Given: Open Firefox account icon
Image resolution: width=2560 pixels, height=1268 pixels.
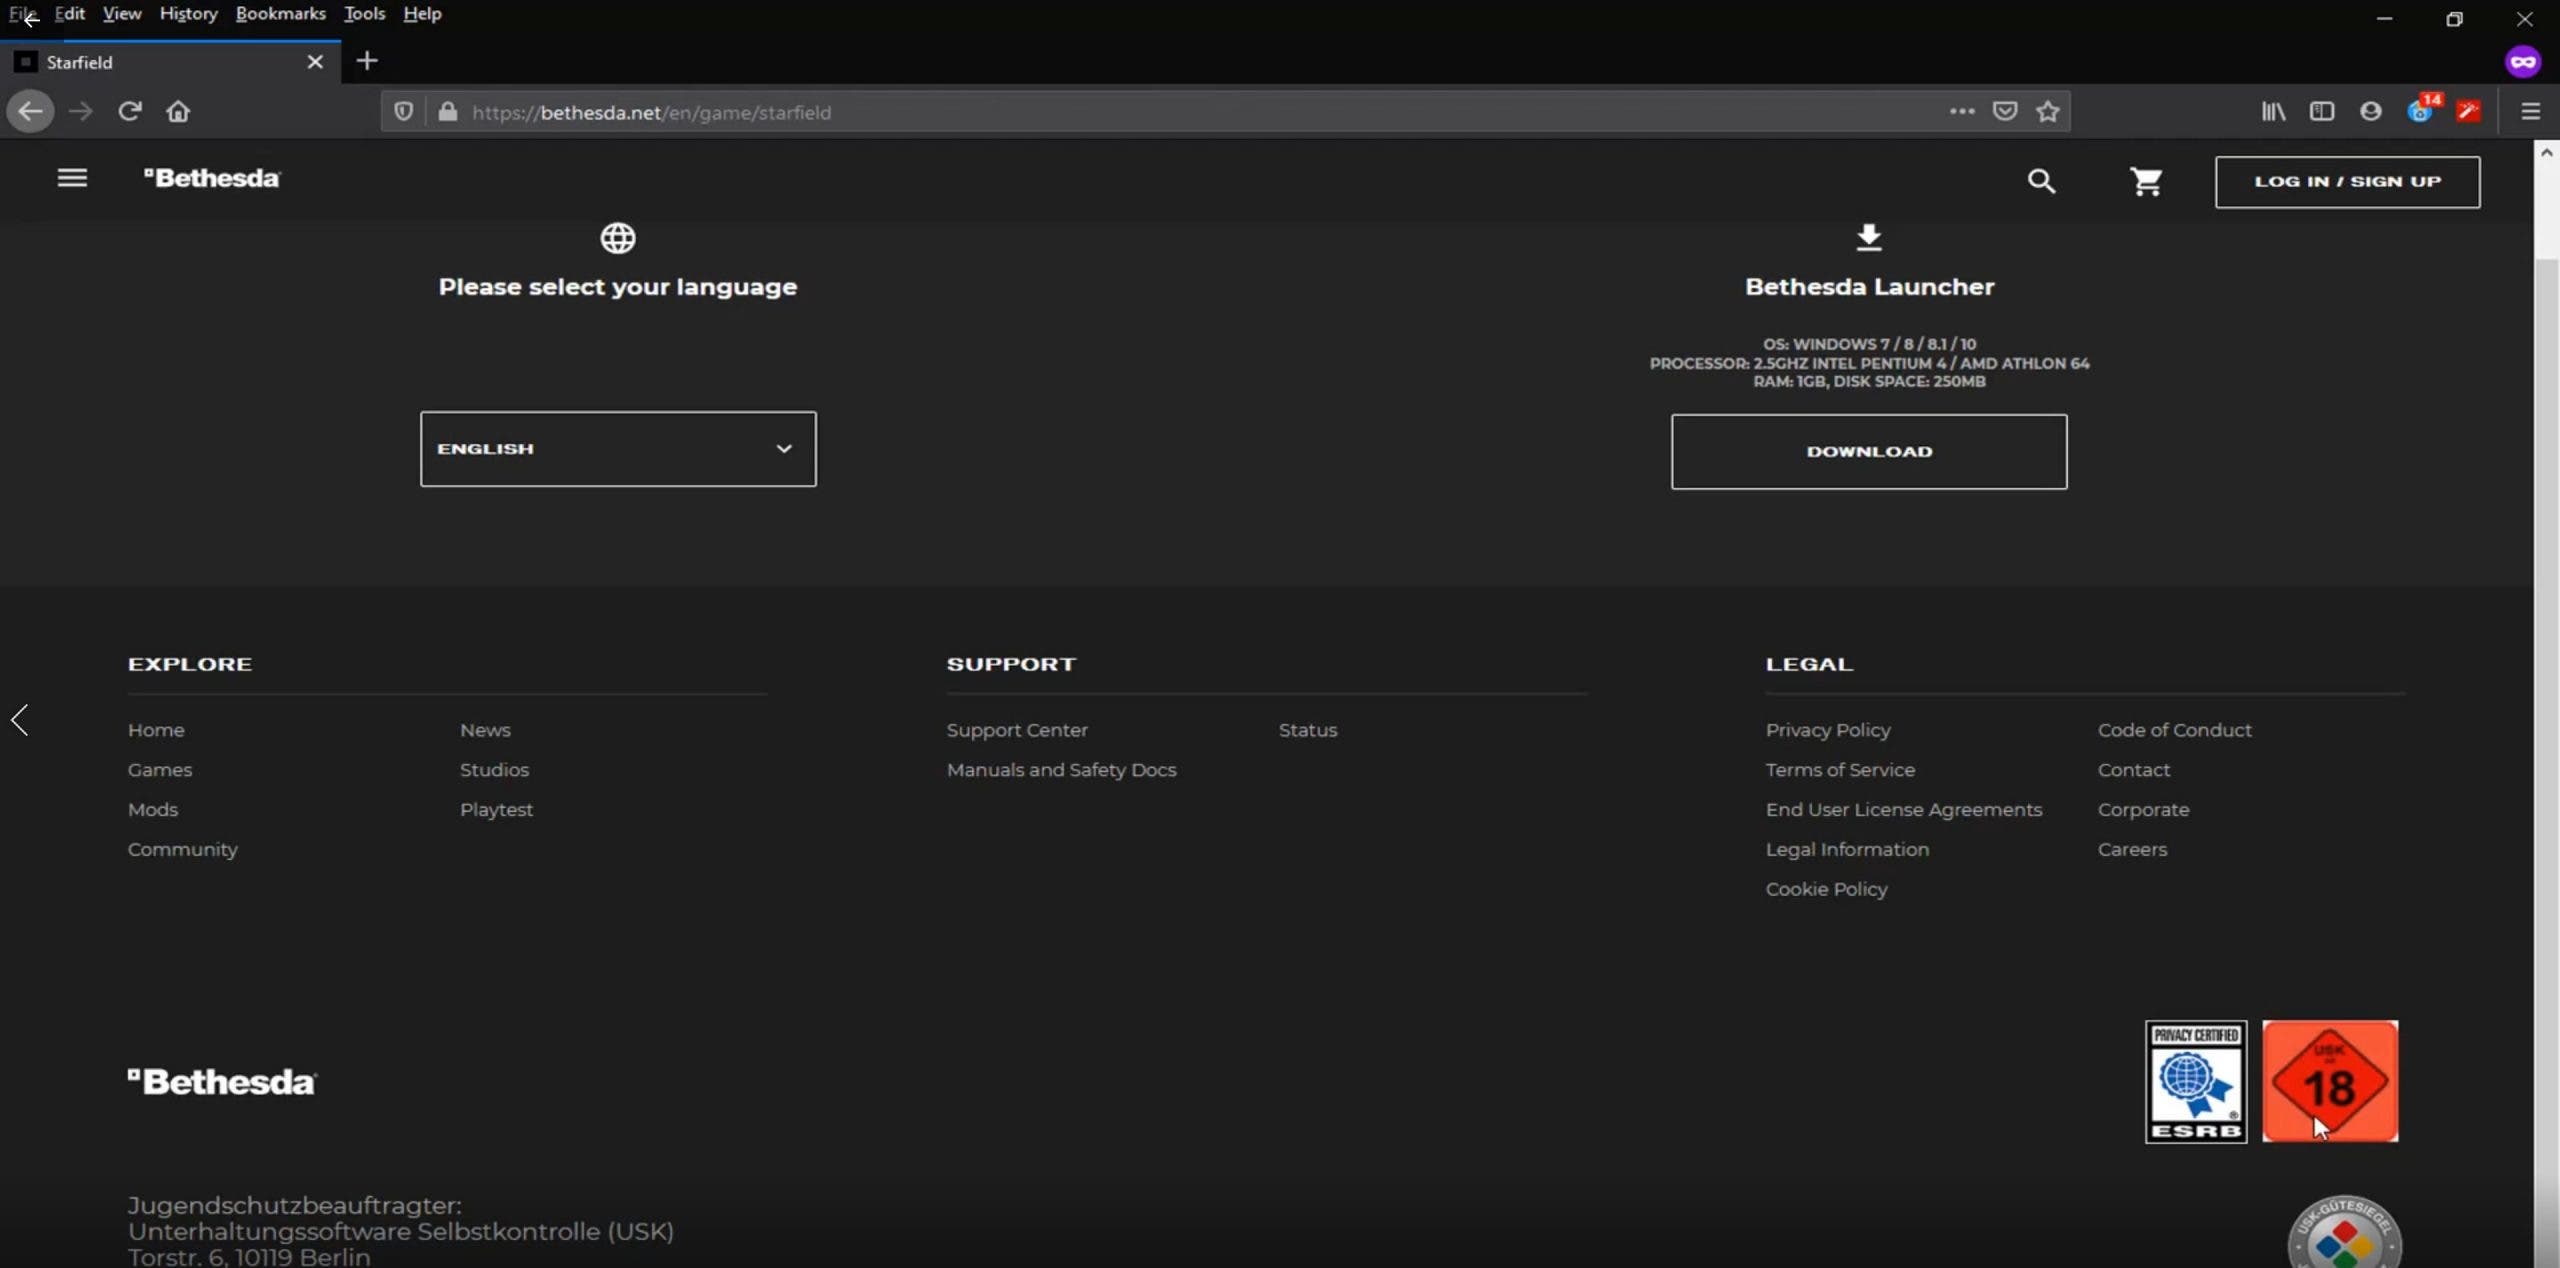Looking at the screenshot, I should tap(2370, 111).
